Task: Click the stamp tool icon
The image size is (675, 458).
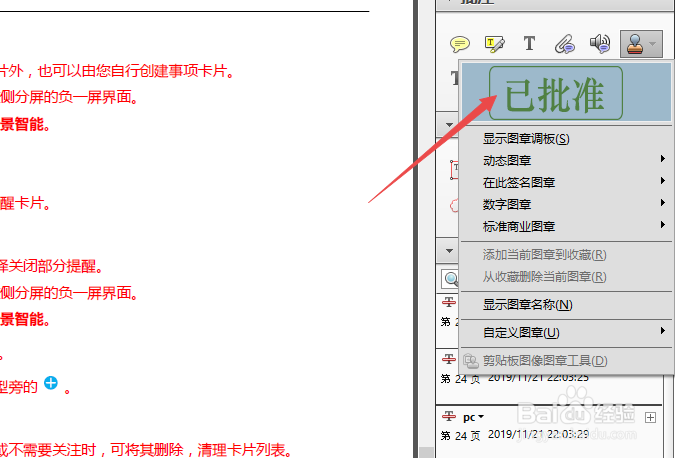Action: click(635, 44)
